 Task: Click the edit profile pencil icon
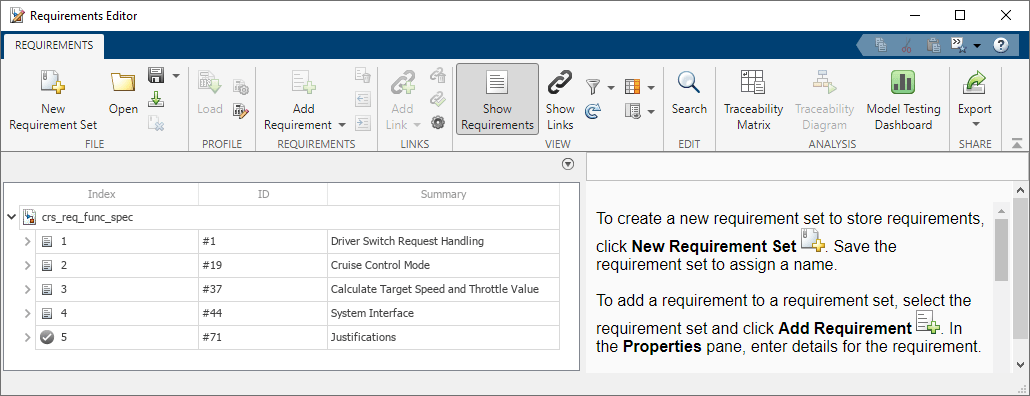point(240,110)
